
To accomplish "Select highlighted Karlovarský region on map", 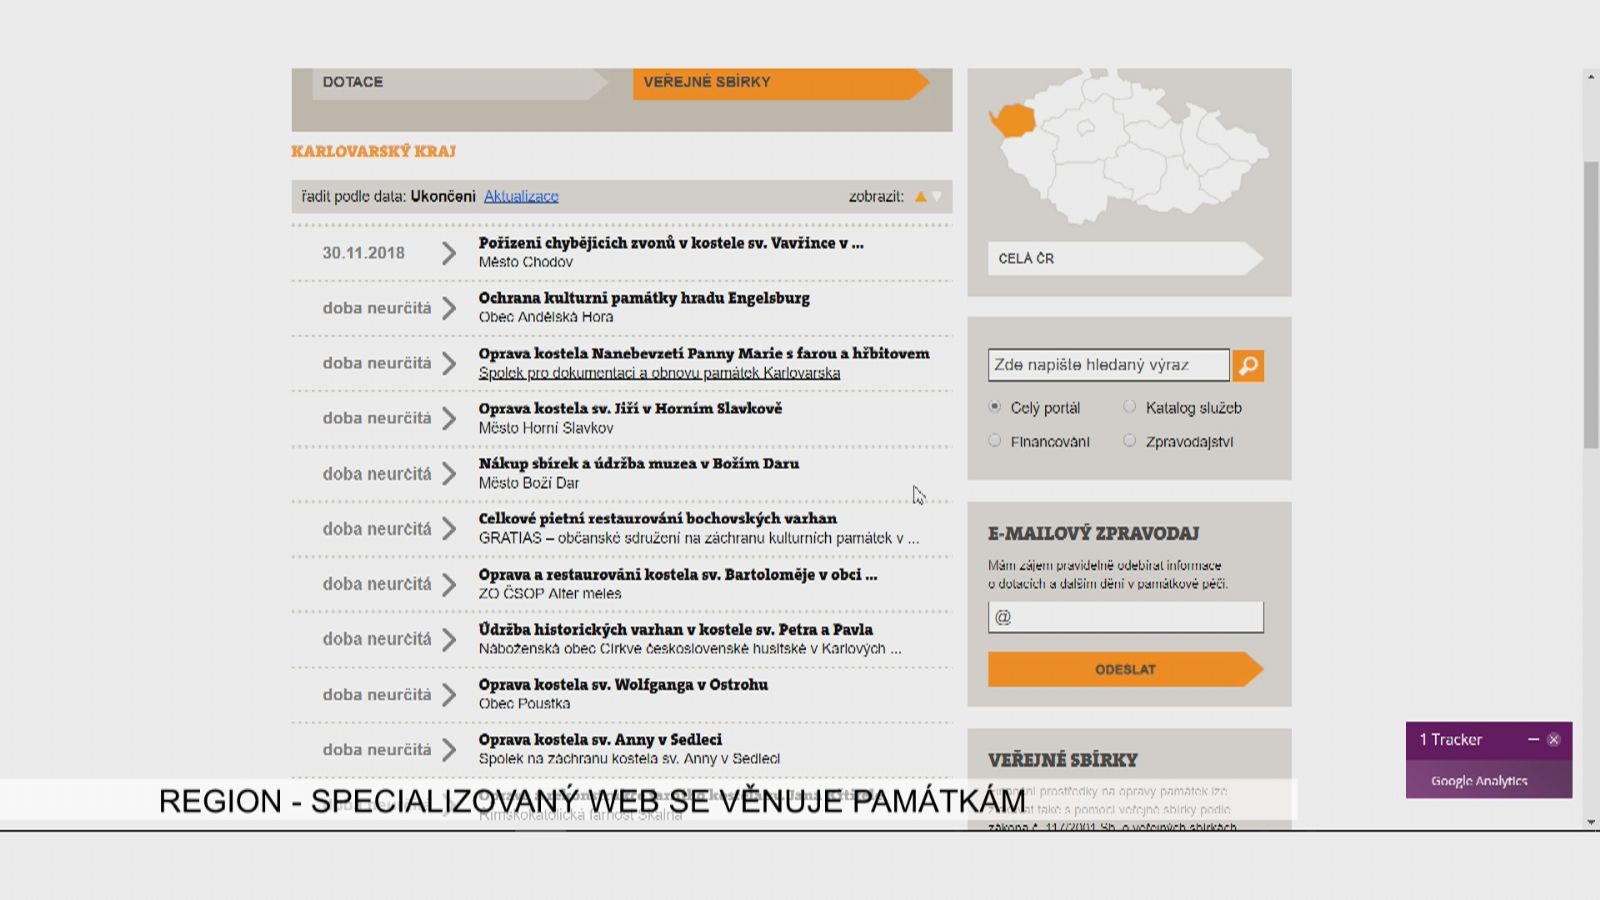I will click(1013, 121).
